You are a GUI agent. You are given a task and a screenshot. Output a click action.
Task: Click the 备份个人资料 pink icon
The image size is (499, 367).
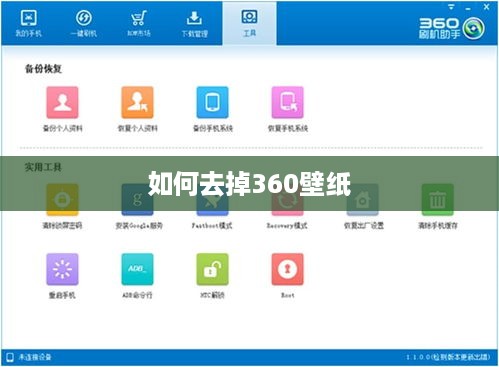point(62,102)
